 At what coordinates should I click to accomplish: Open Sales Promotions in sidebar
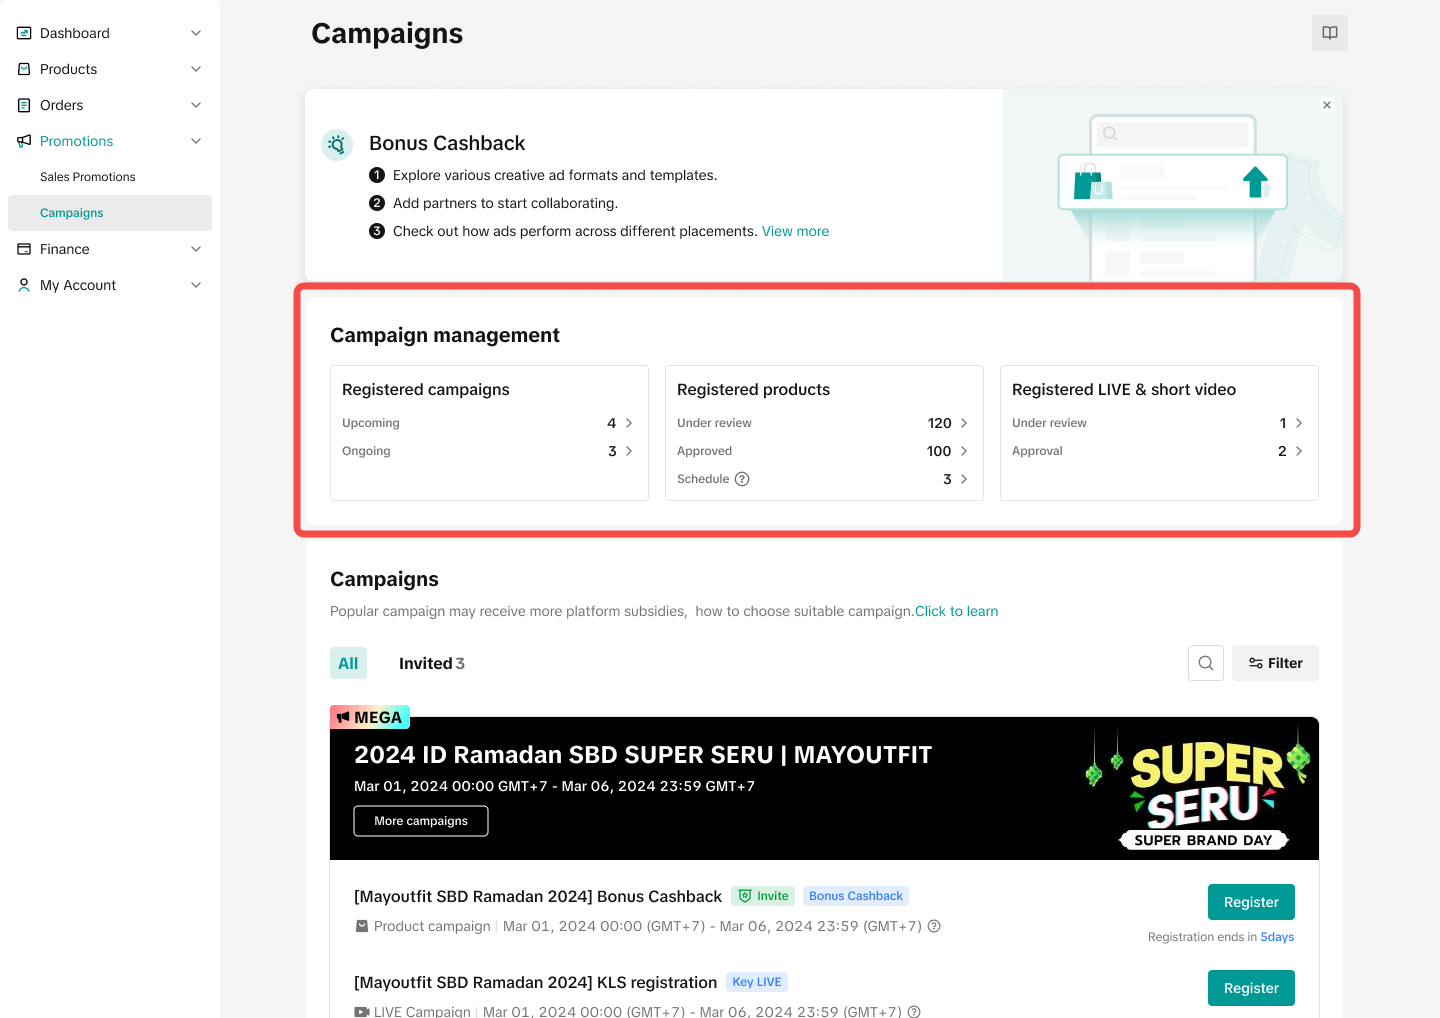88,177
